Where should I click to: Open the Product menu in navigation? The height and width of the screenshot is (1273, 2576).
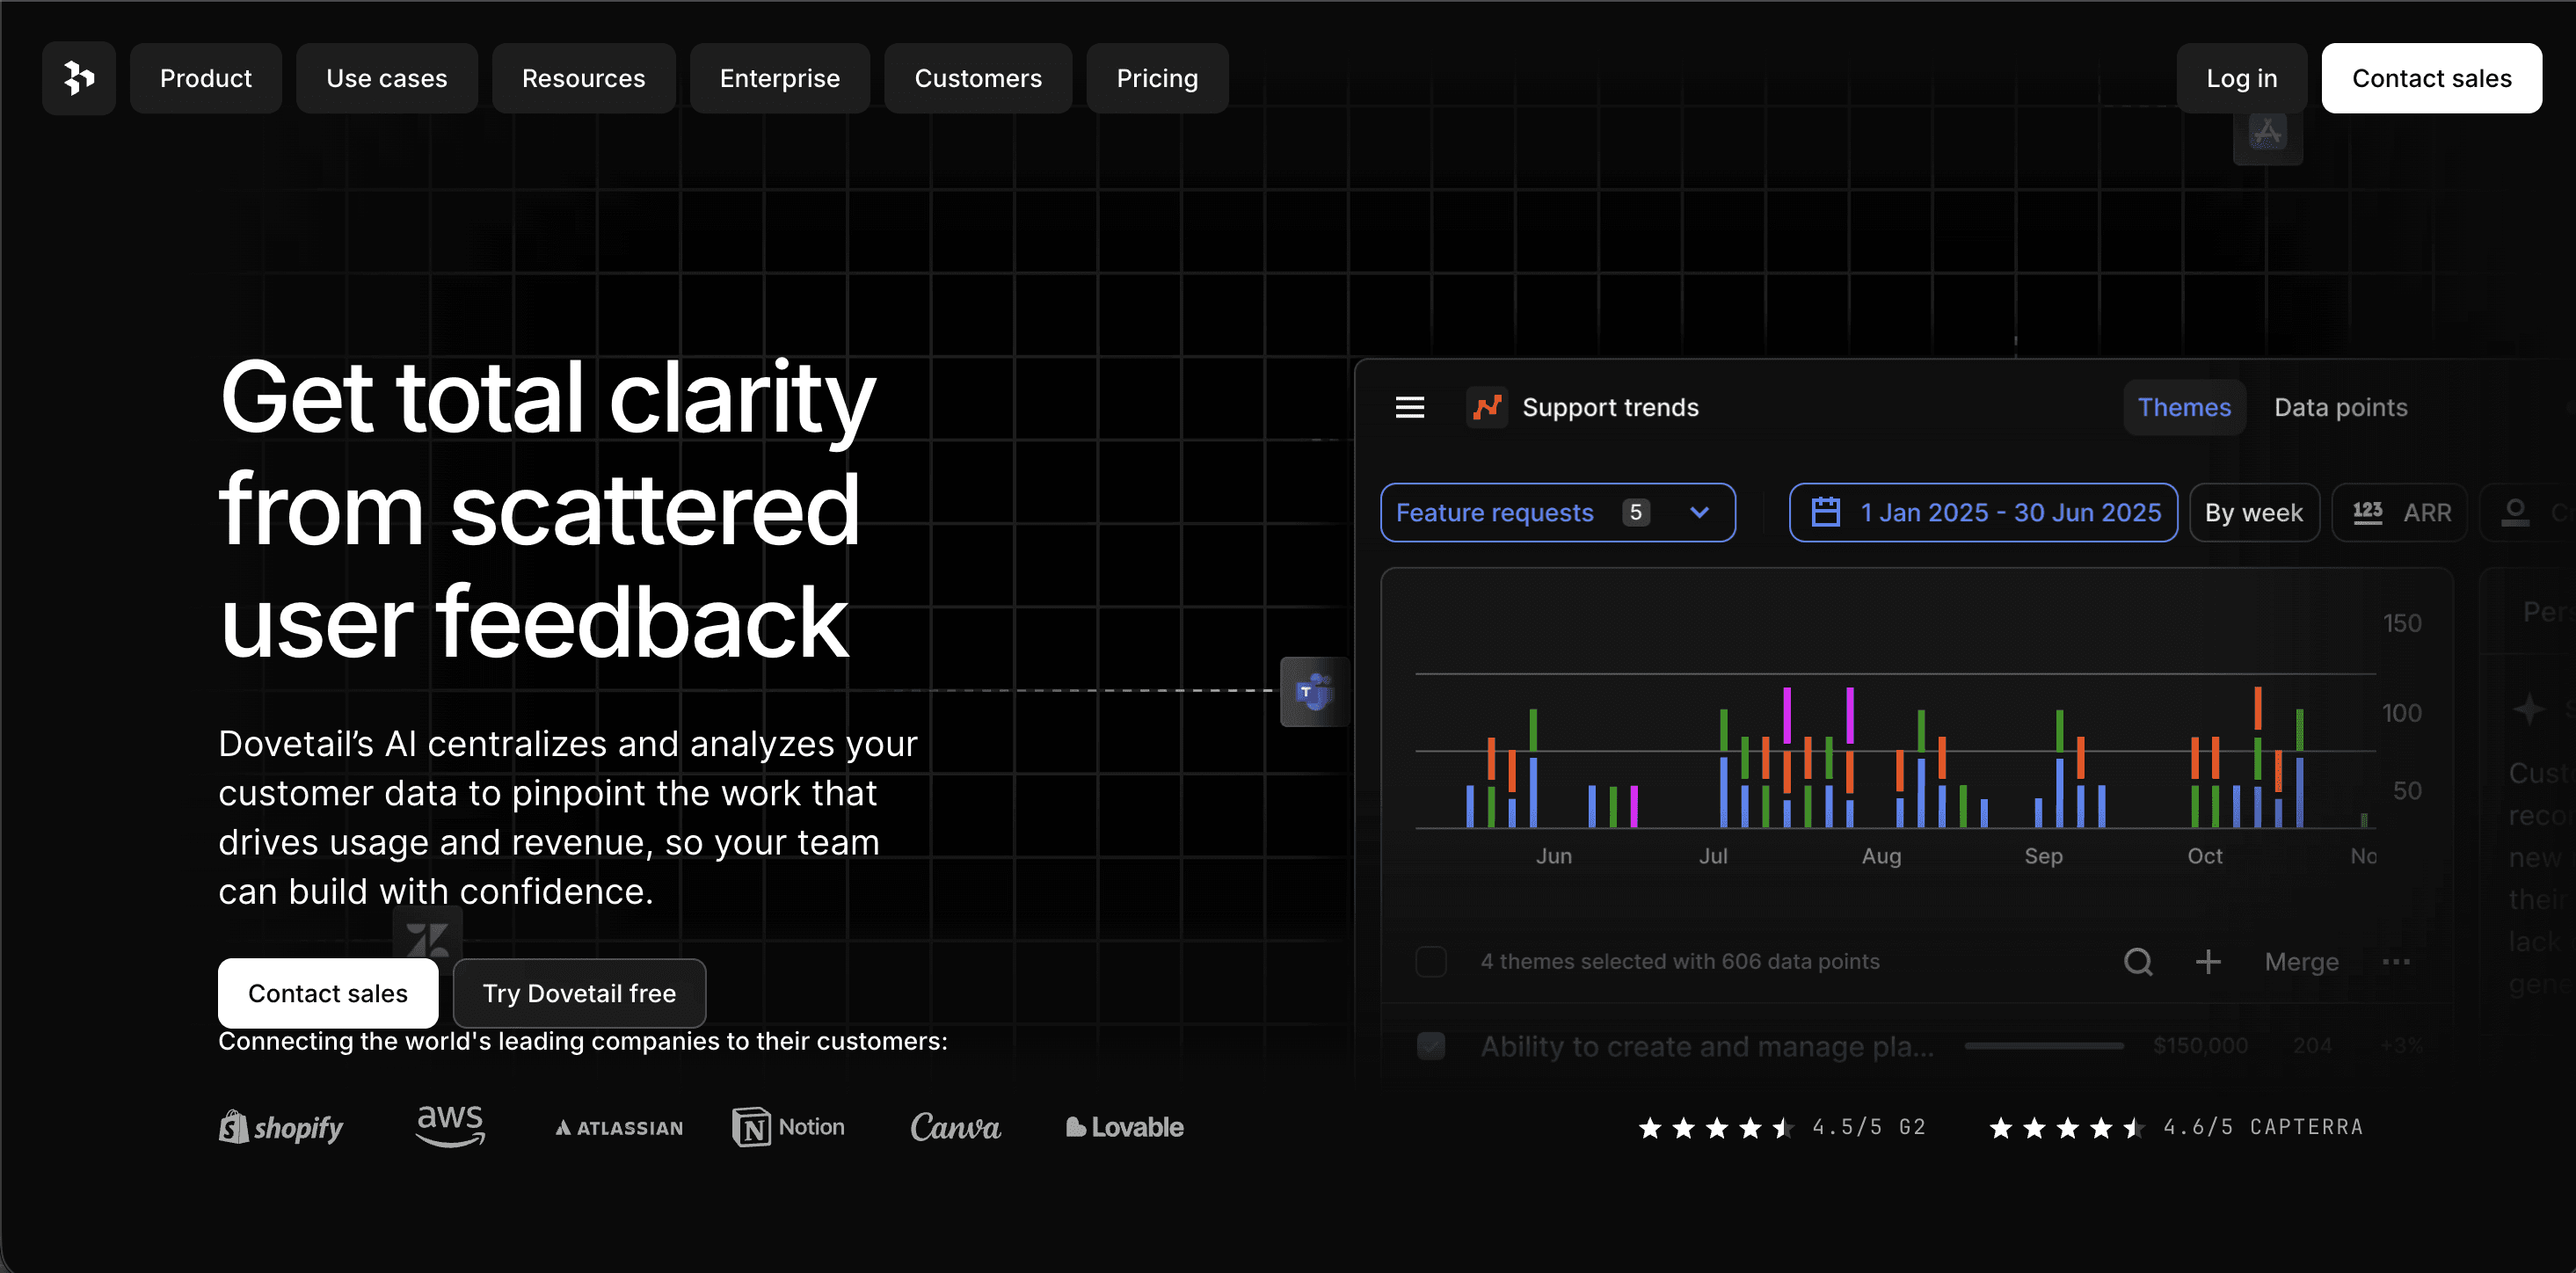205,78
